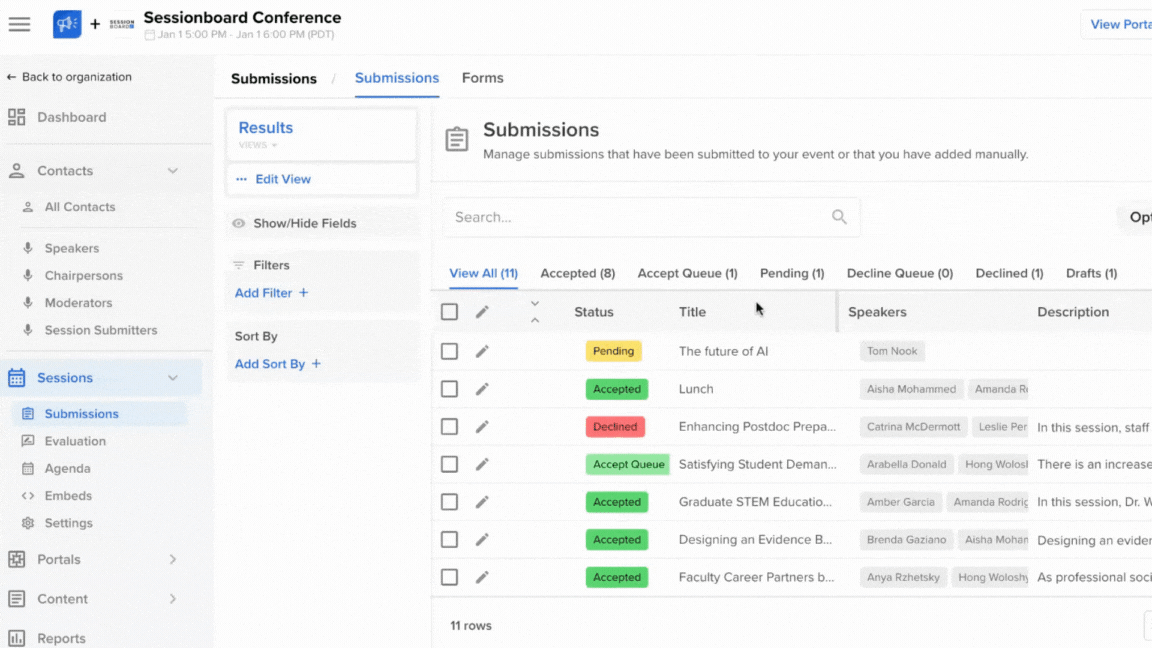Expand the Portals sidebar section
The height and width of the screenshot is (648, 1152).
173,560
